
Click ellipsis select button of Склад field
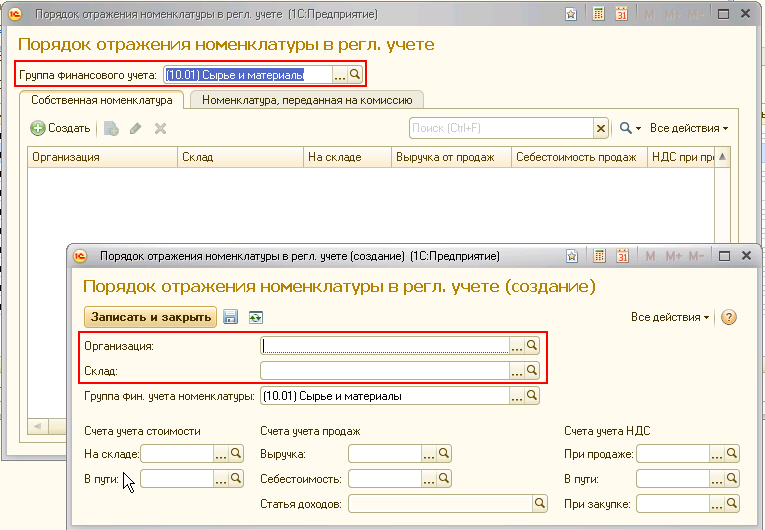[x=517, y=370]
